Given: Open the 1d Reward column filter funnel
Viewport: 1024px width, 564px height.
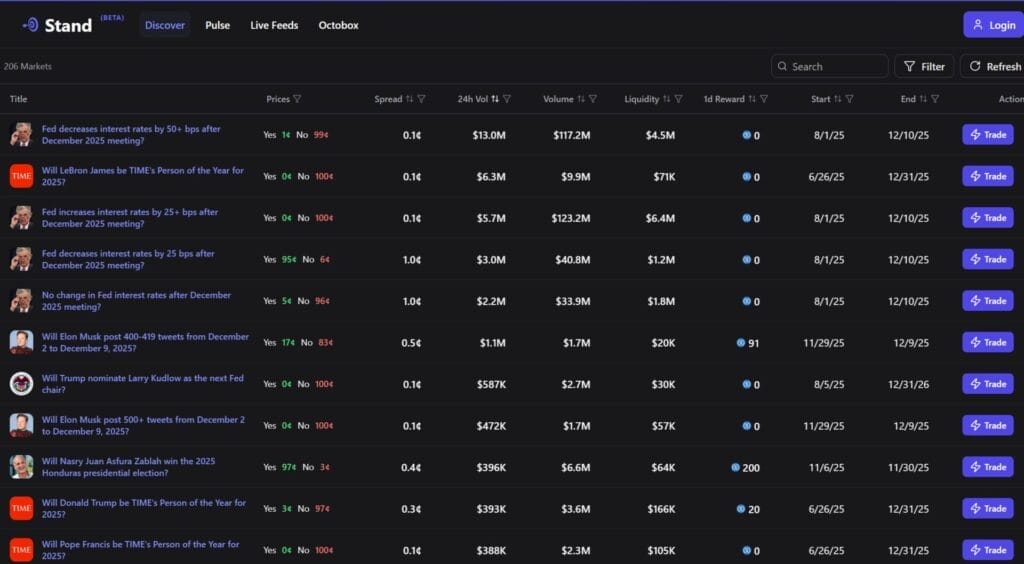Looking at the screenshot, I should [x=764, y=99].
